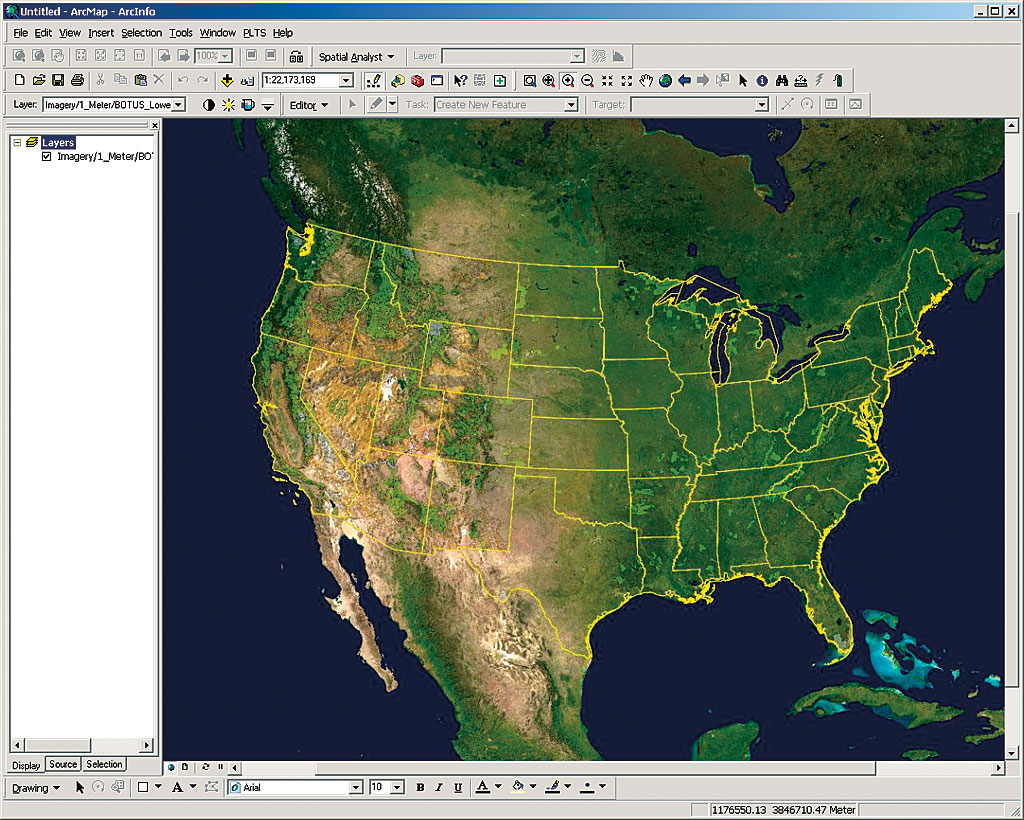
Task: Select the Zoom Out magnifier tool
Action: click(587, 80)
